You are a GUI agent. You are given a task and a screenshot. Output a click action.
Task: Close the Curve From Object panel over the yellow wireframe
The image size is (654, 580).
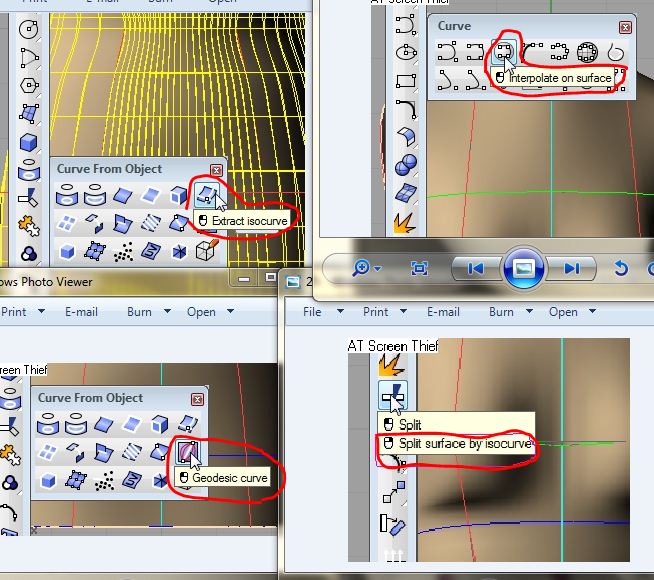point(216,170)
